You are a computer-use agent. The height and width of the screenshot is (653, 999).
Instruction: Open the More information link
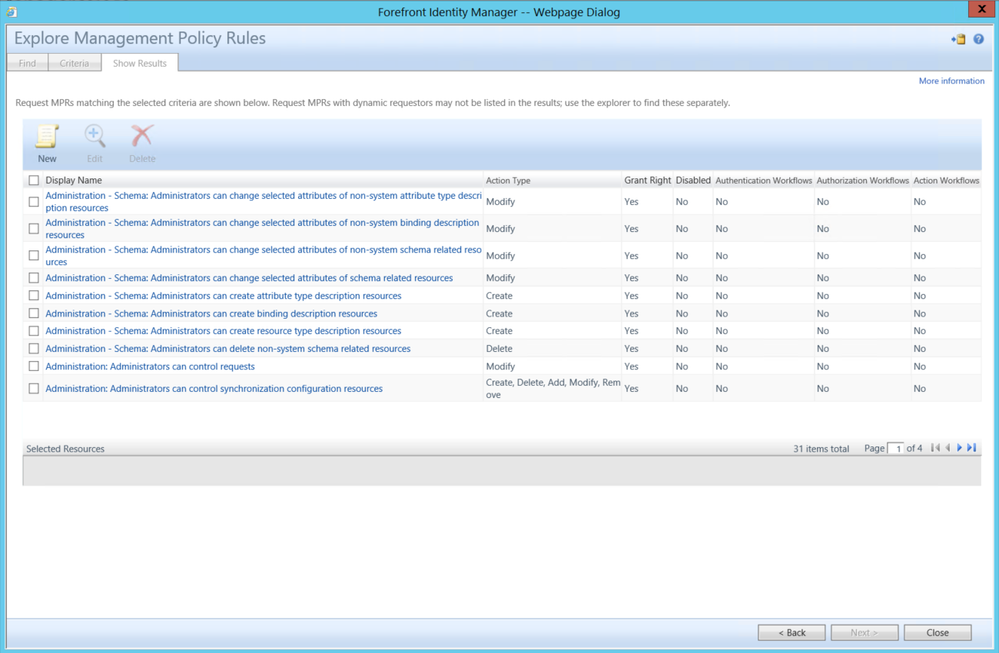click(x=951, y=81)
